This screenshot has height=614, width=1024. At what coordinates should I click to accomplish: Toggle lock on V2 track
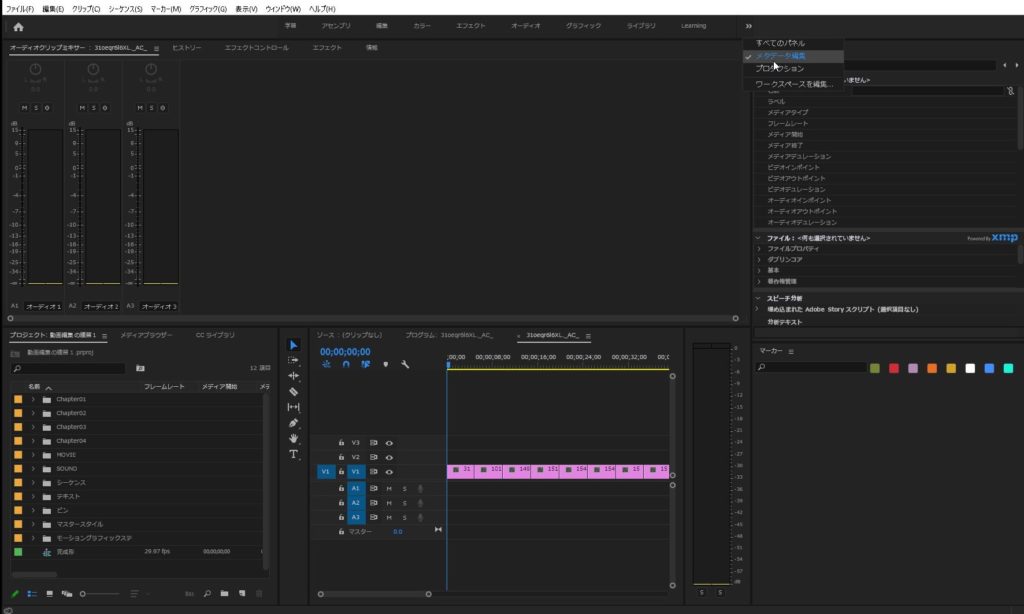coord(341,457)
